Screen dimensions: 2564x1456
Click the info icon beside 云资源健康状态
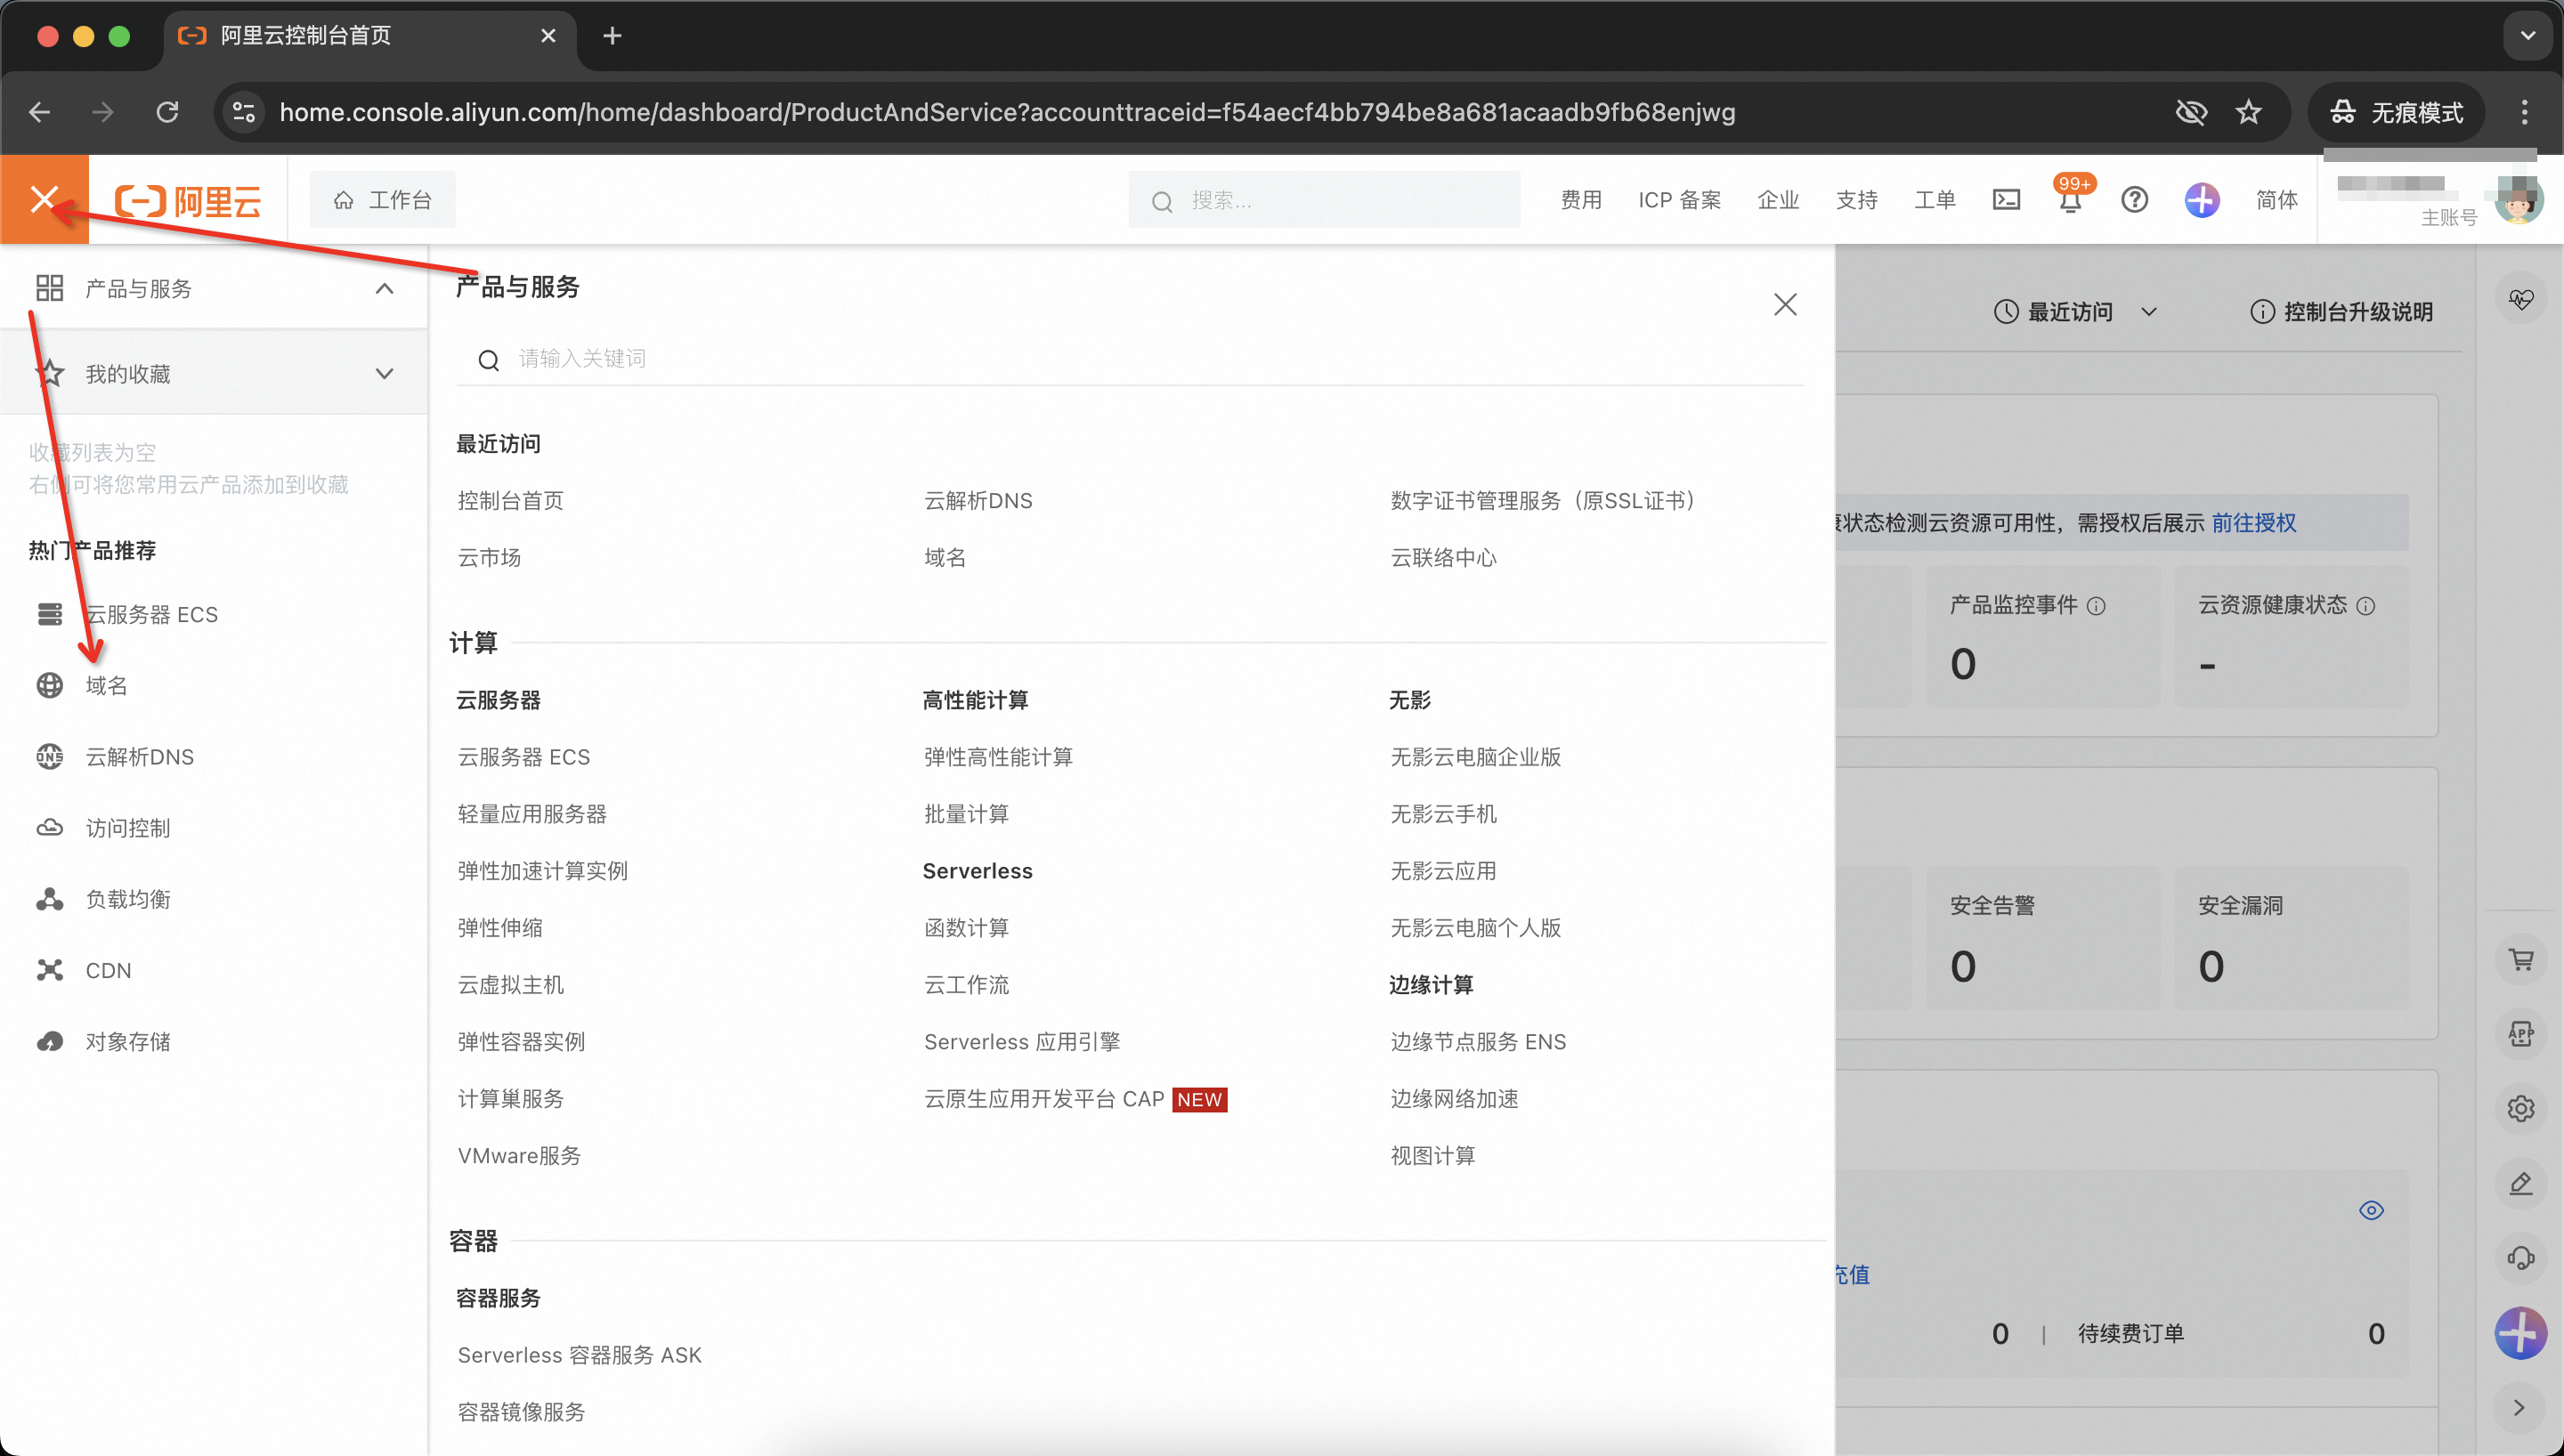(2366, 606)
